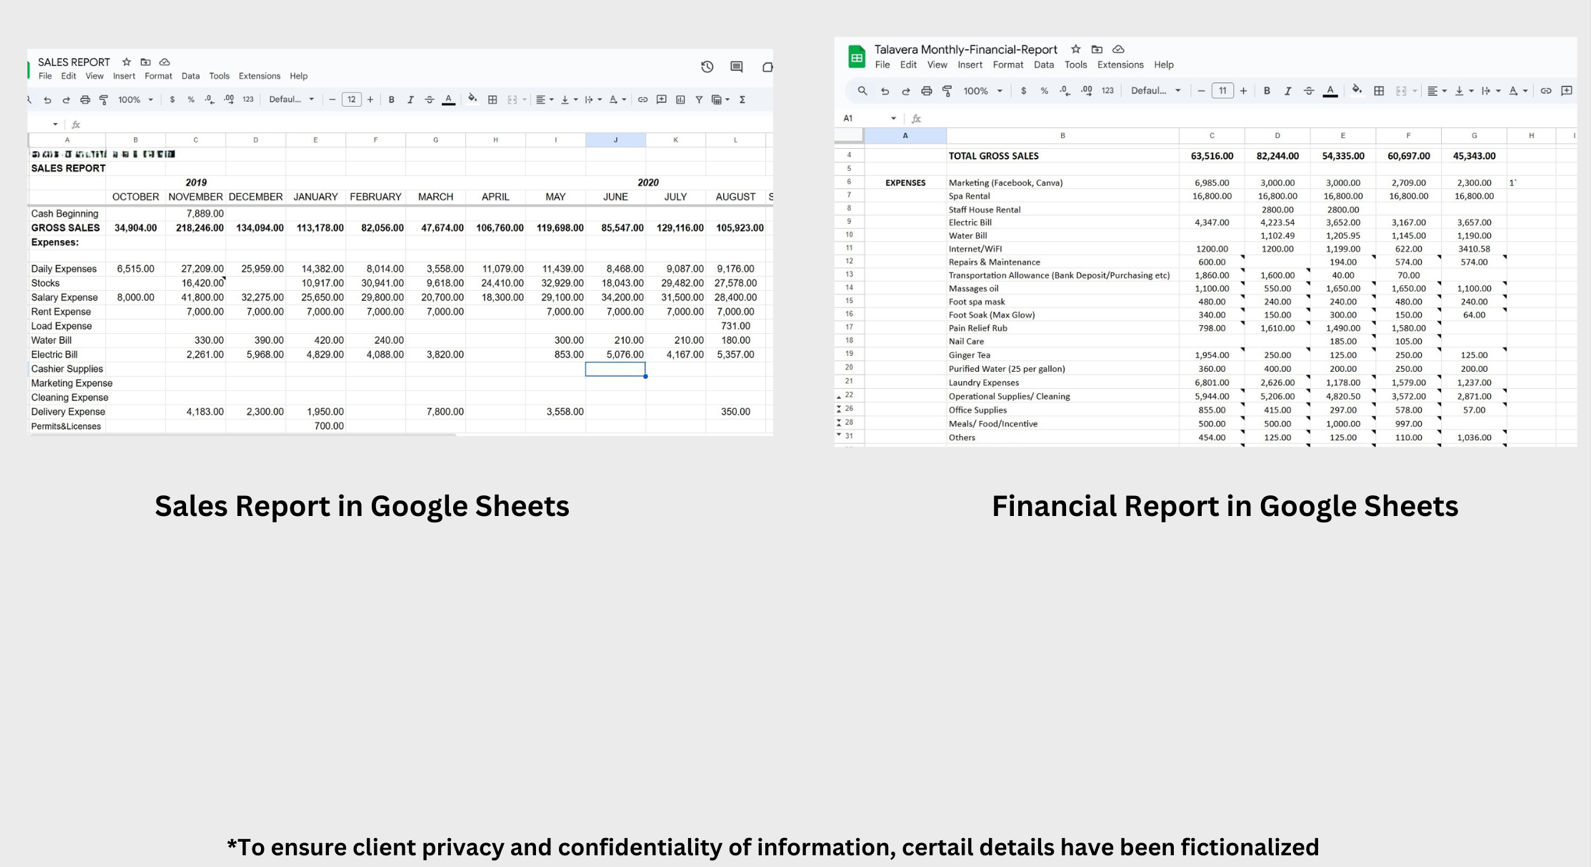Star the Talavera Monthly-Financial-Report
Image resolution: width=1591 pixels, height=867 pixels.
point(1076,49)
